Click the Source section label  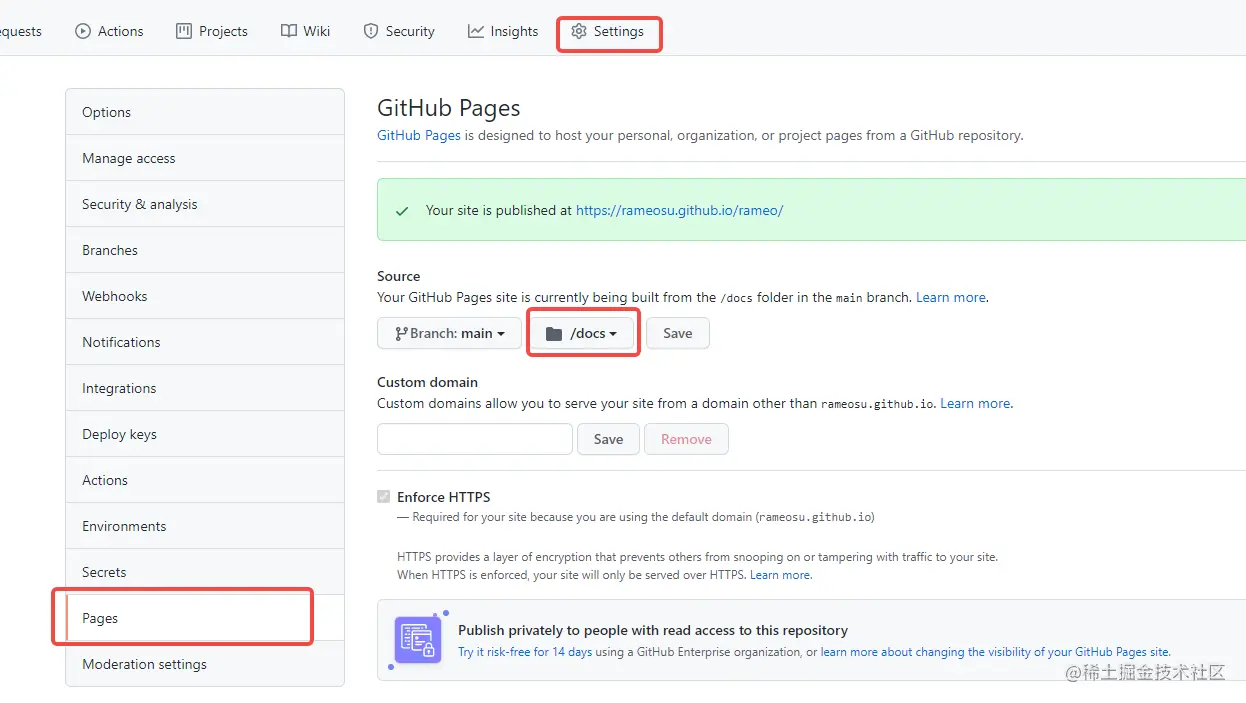pos(398,276)
